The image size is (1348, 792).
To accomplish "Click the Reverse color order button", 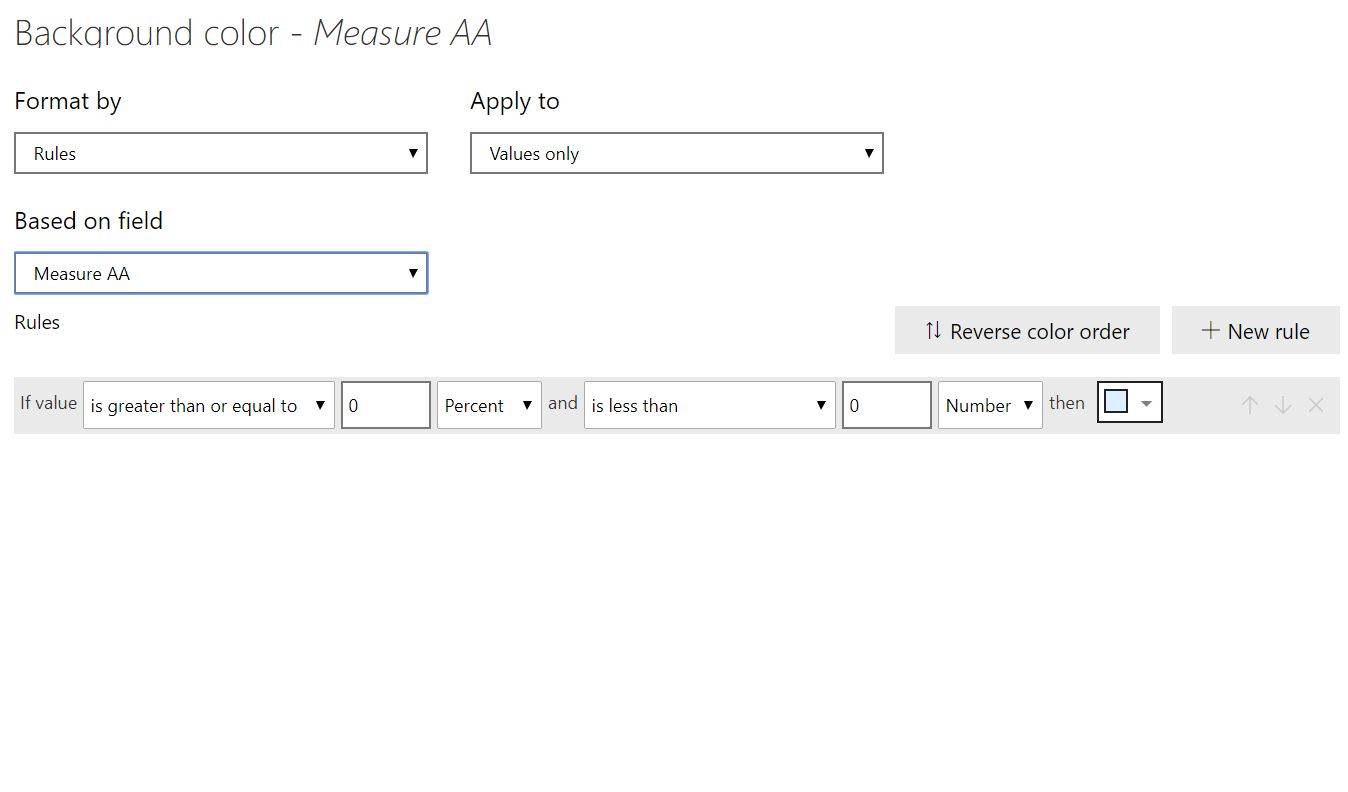I will pyautogui.click(x=1027, y=330).
